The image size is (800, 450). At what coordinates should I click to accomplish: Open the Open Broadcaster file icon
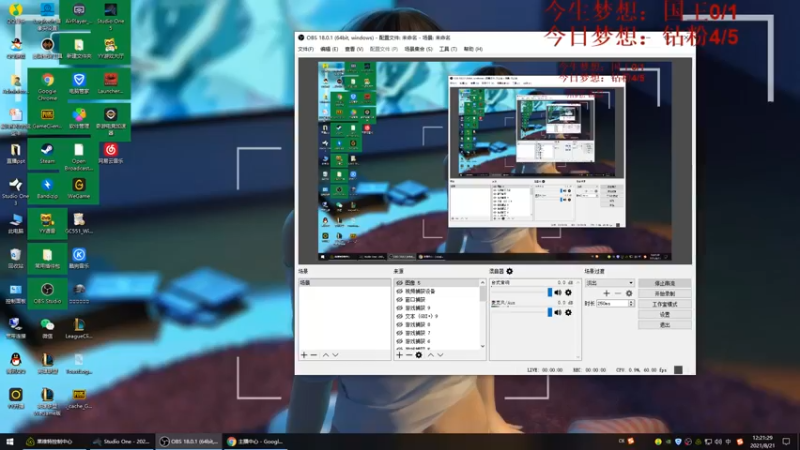79,156
